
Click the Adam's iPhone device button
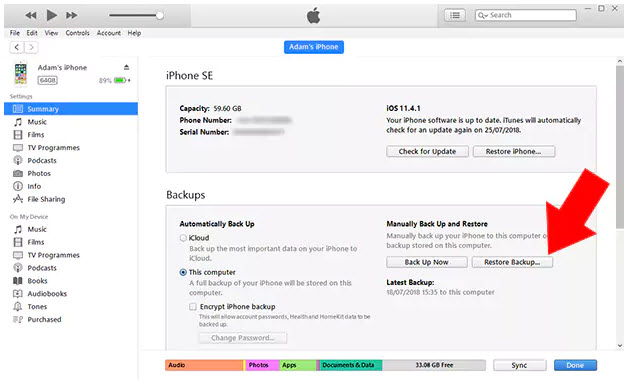[313, 47]
